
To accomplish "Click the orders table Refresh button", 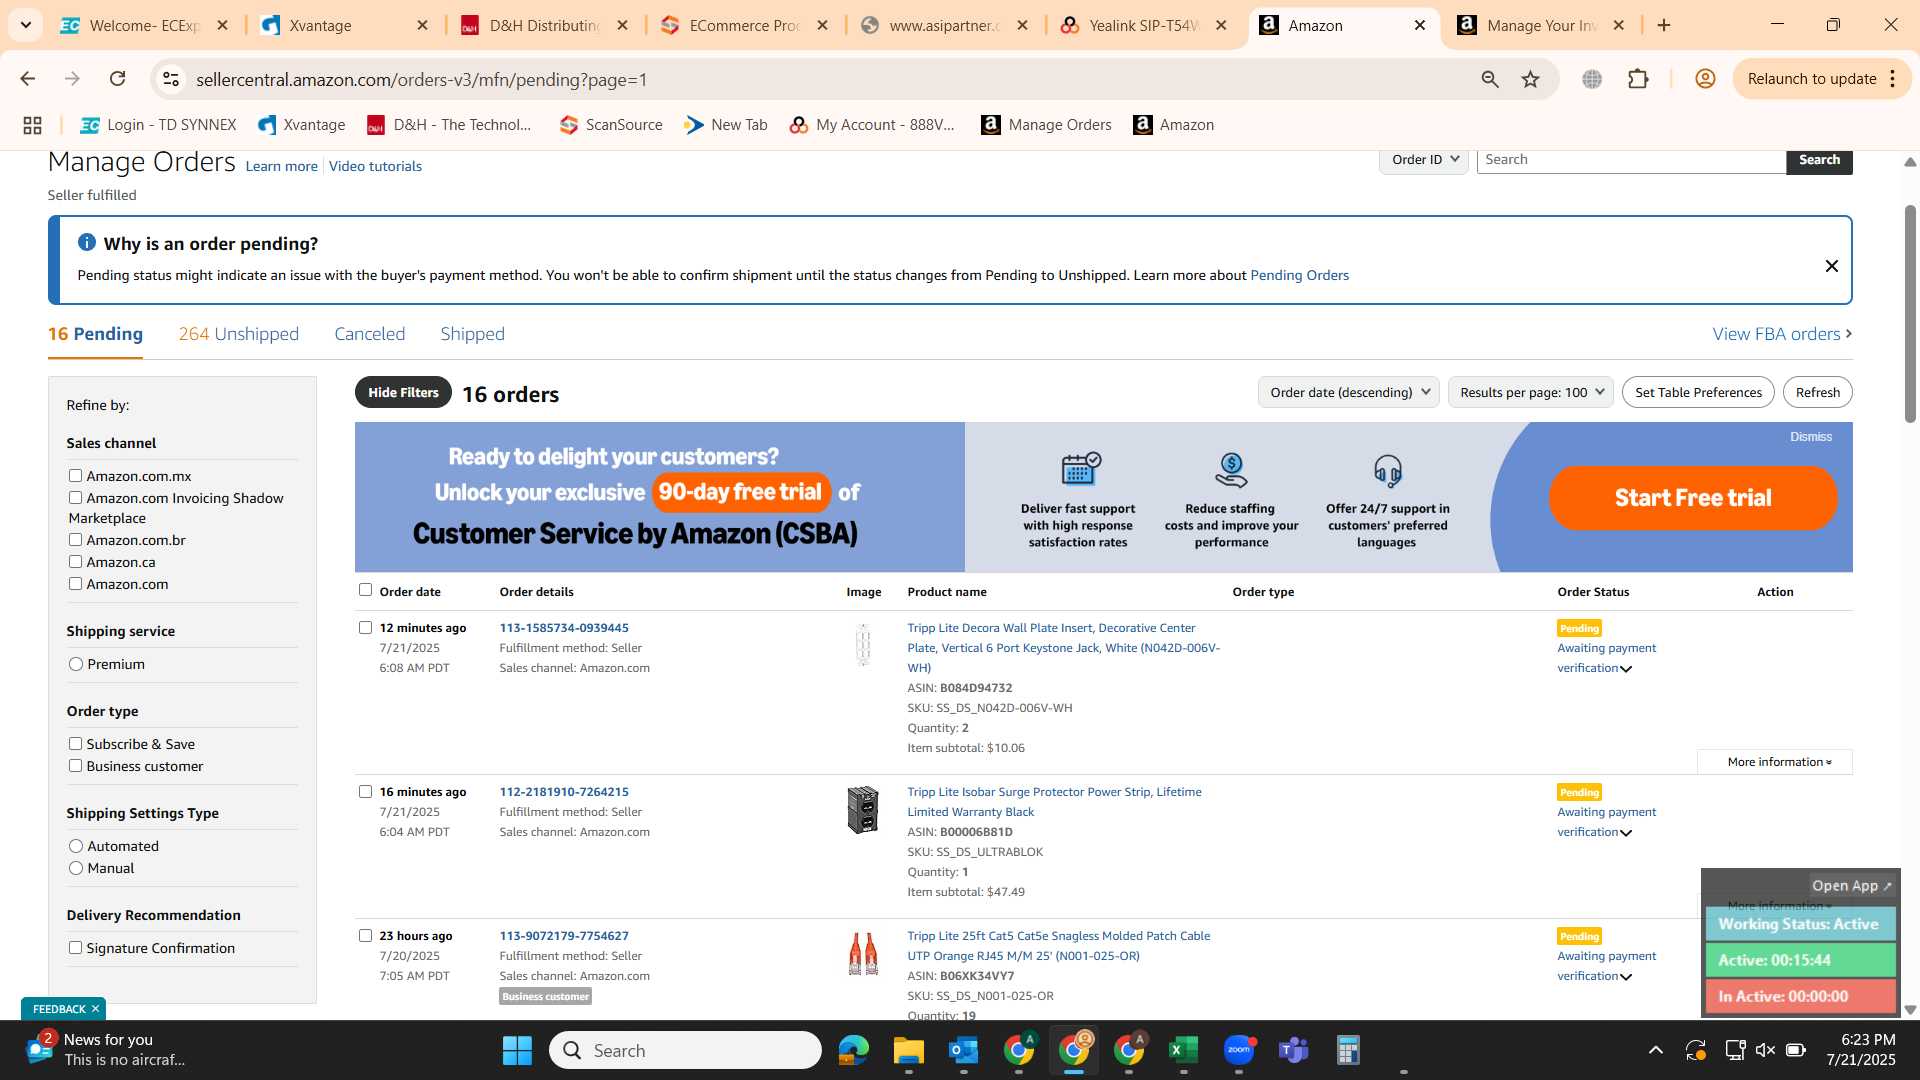I will click(x=1817, y=392).
